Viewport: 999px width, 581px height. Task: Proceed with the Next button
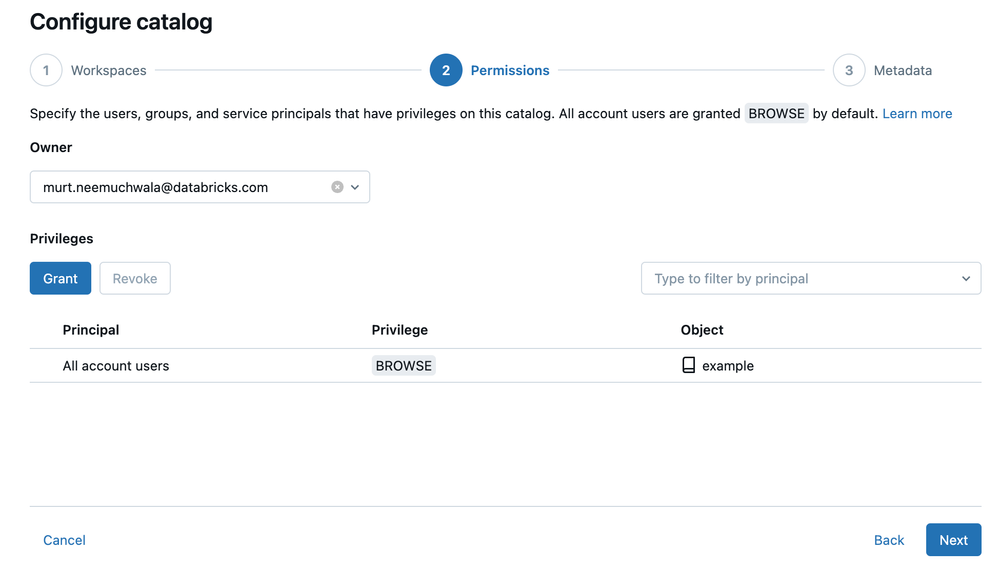(x=953, y=540)
